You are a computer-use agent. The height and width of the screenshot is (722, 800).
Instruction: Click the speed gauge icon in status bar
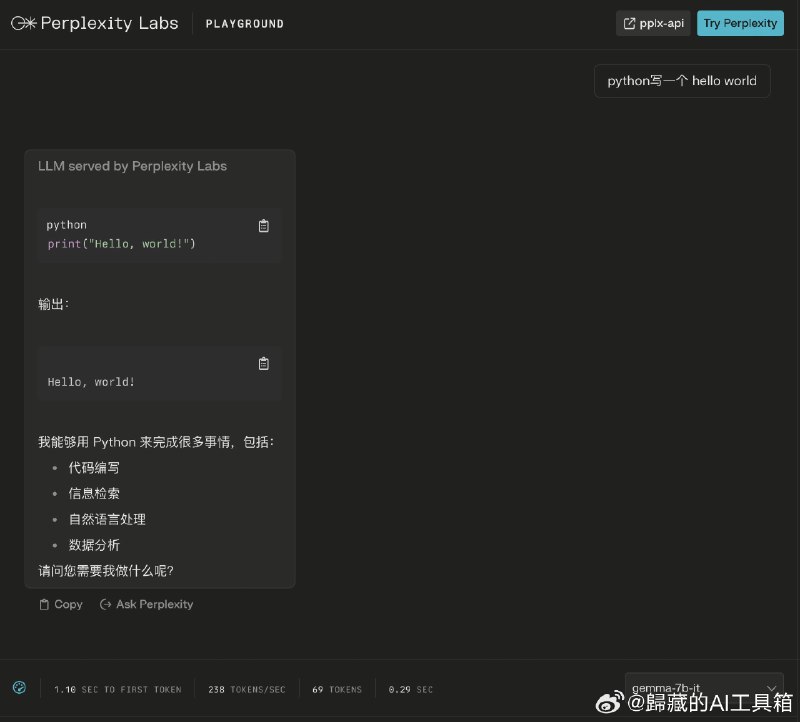click(x=19, y=687)
